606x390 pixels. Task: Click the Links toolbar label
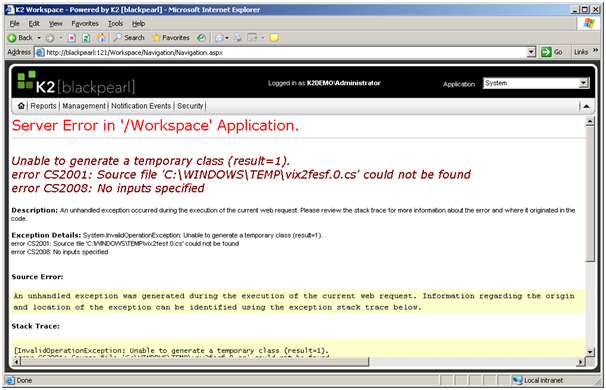(x=581, y=52)
